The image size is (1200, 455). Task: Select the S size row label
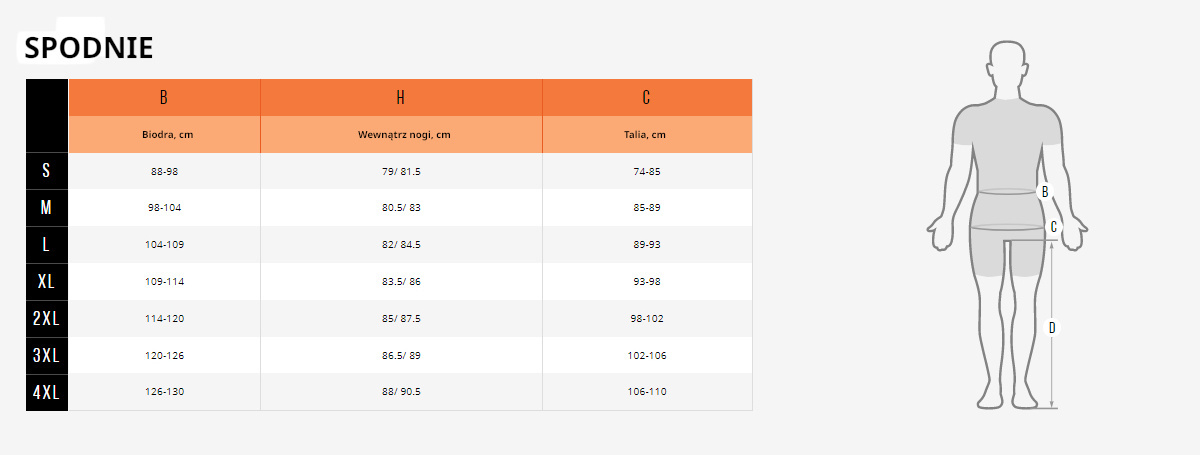point(46,171)
